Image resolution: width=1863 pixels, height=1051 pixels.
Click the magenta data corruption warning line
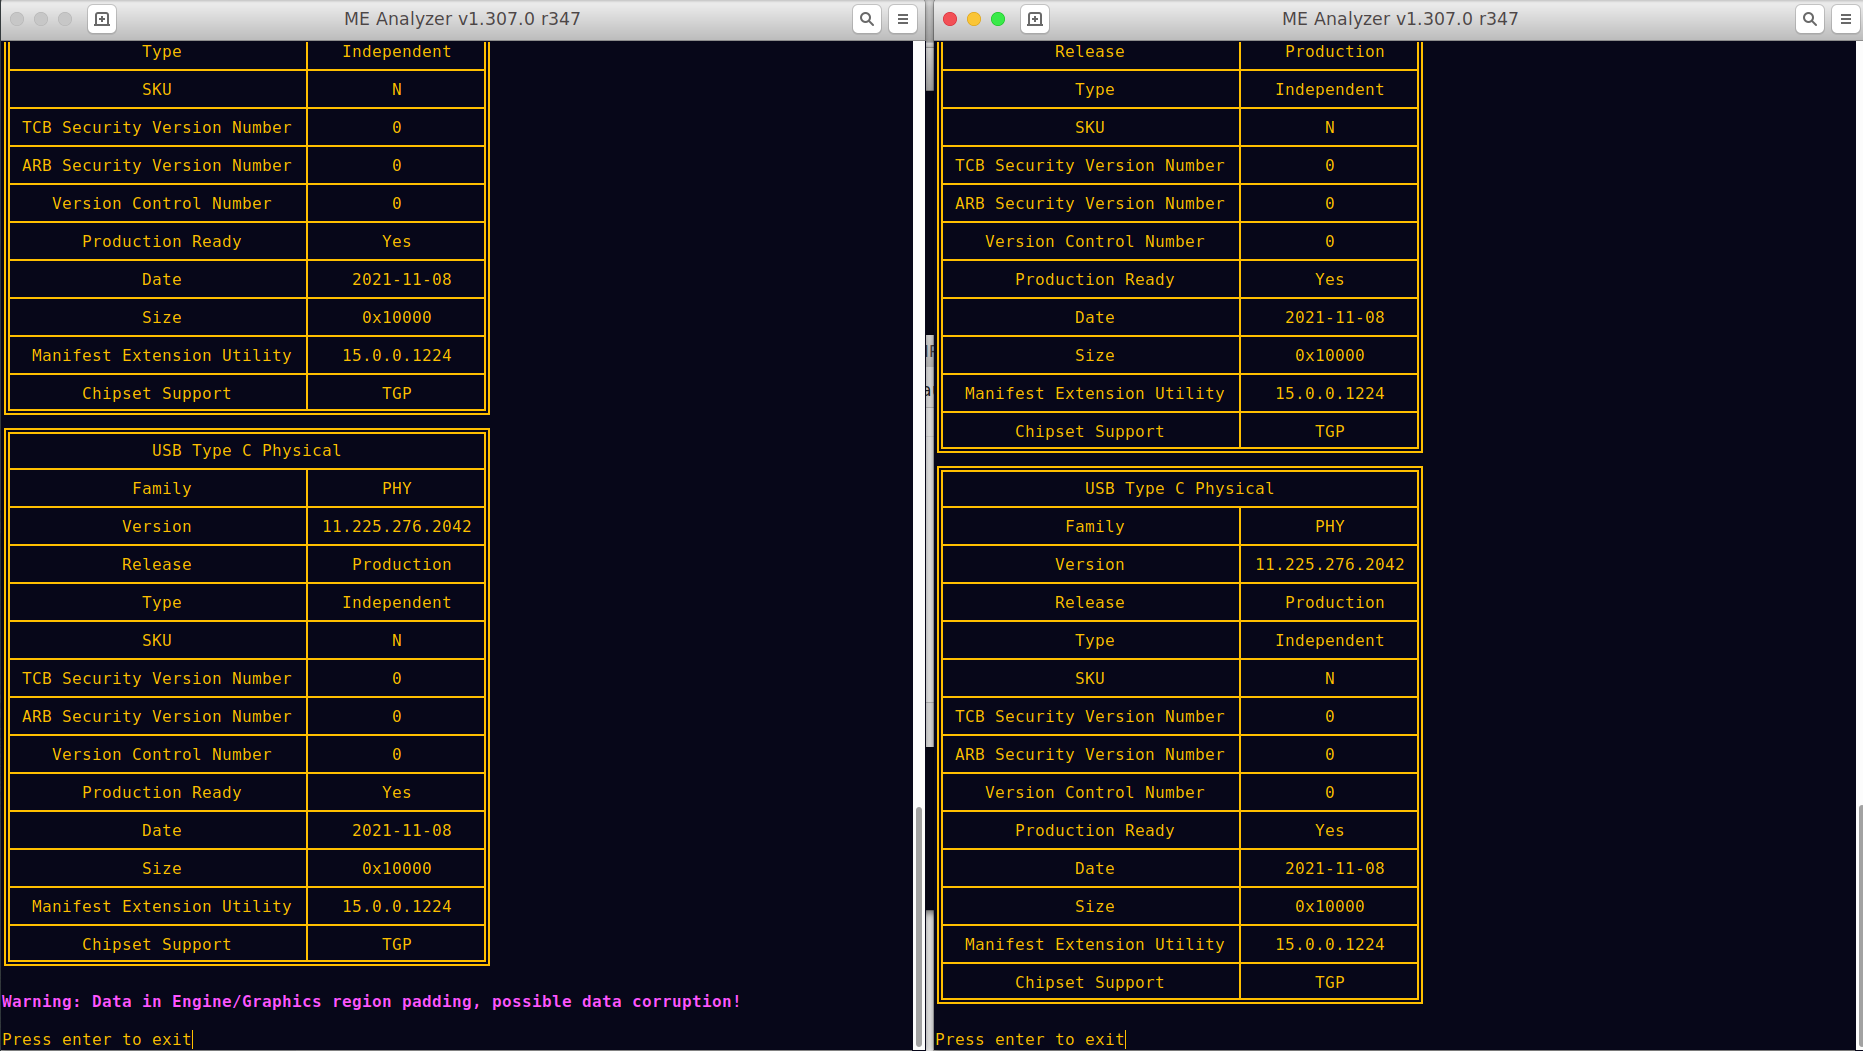(372, 1001)
